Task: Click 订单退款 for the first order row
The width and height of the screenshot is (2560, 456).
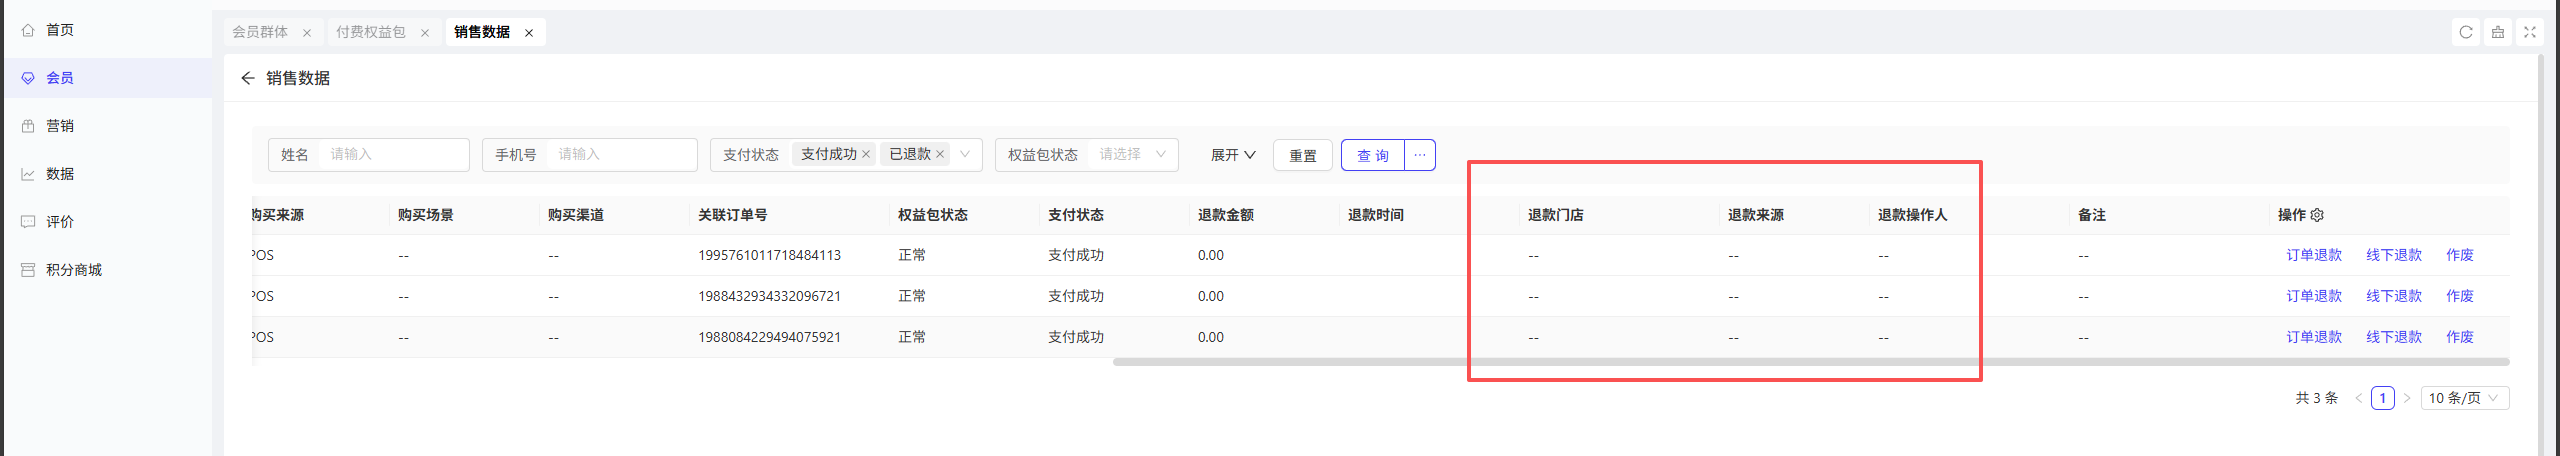Action: click(2313, 255)
